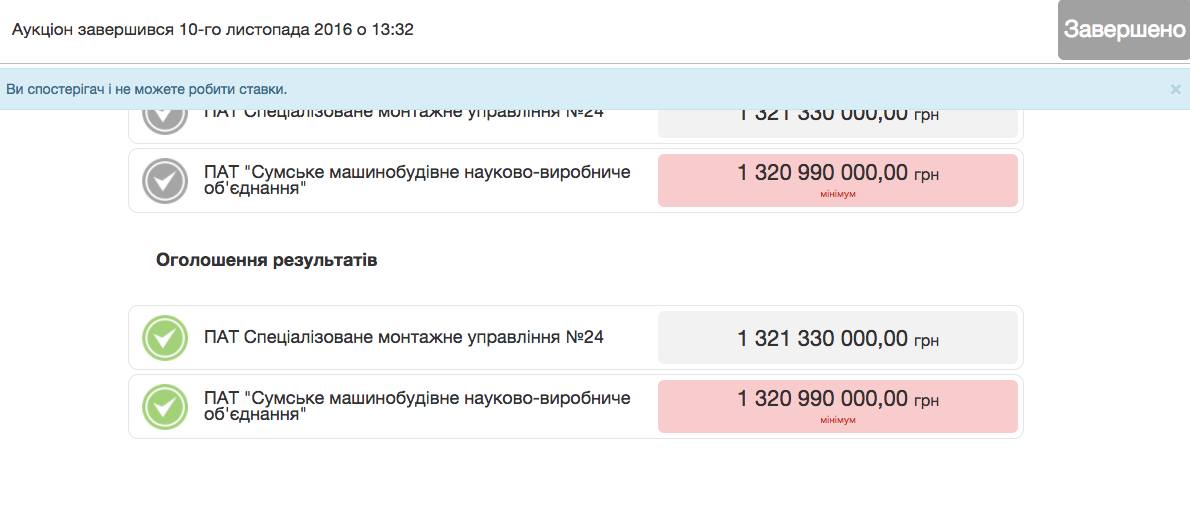Screen dimensions: 1190x528
Task: Click the Сумське машинобудівне name in the results section
Action: coord(417,407)
